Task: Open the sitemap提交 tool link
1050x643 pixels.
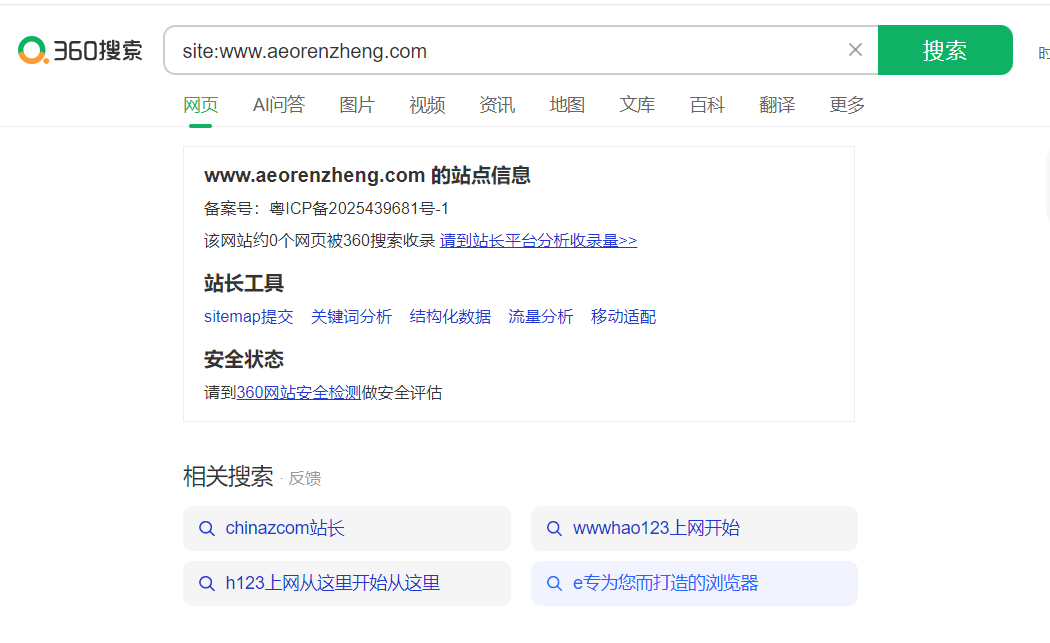Action: pyautogui.click(x=249, y=317)
